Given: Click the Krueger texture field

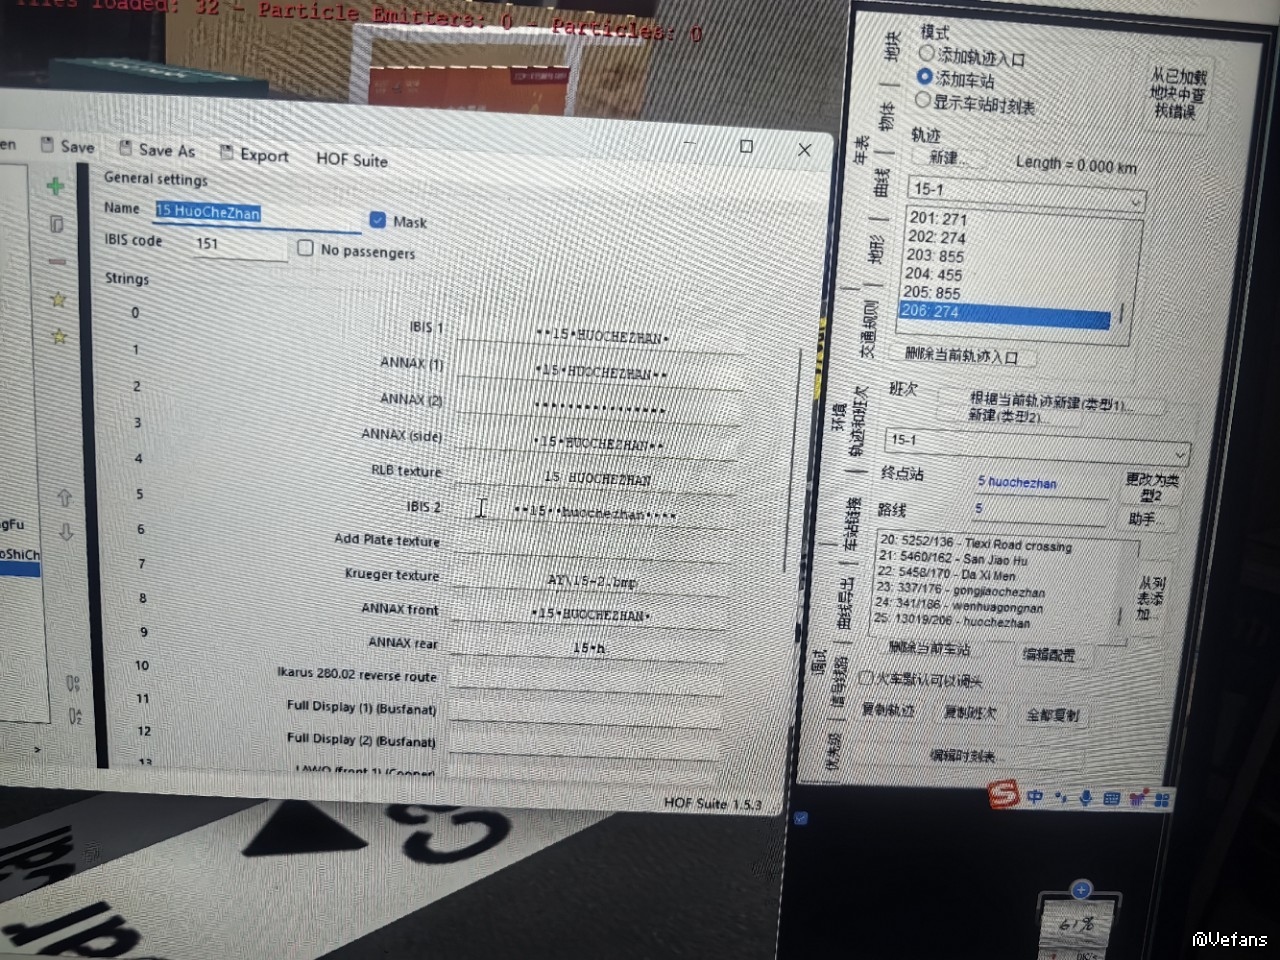Looking at the screenshot, I should coord(591,581).
